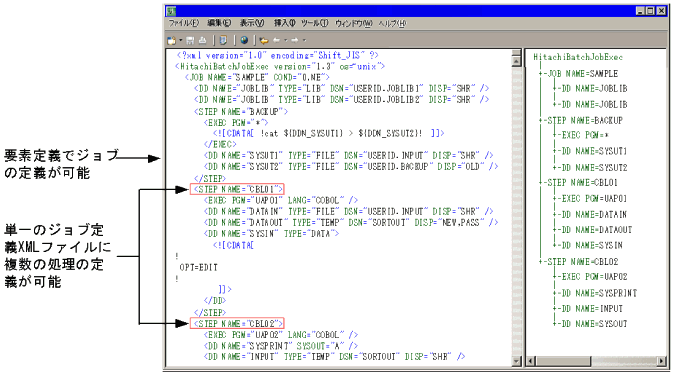
Task: Select STEP NAME=CBL01 tree node
Action: (582, 182)
